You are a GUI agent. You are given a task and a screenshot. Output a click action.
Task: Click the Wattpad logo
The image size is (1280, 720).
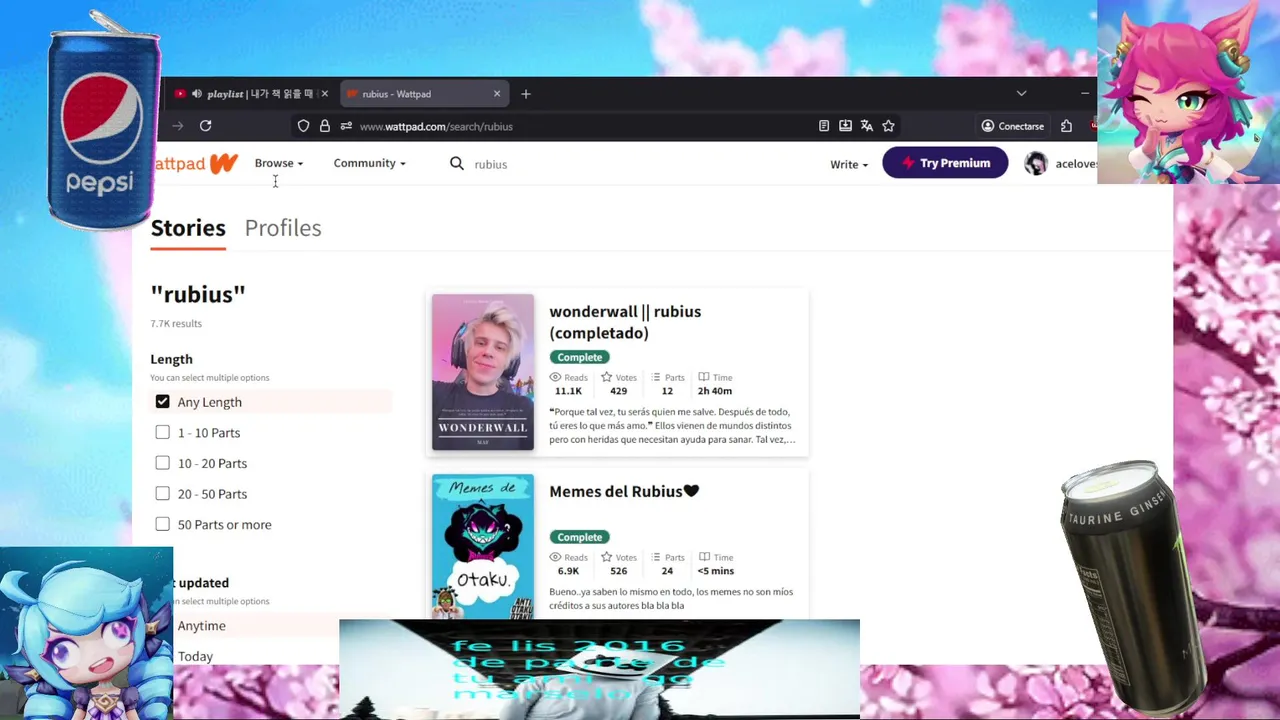click(x=195, y=163)
